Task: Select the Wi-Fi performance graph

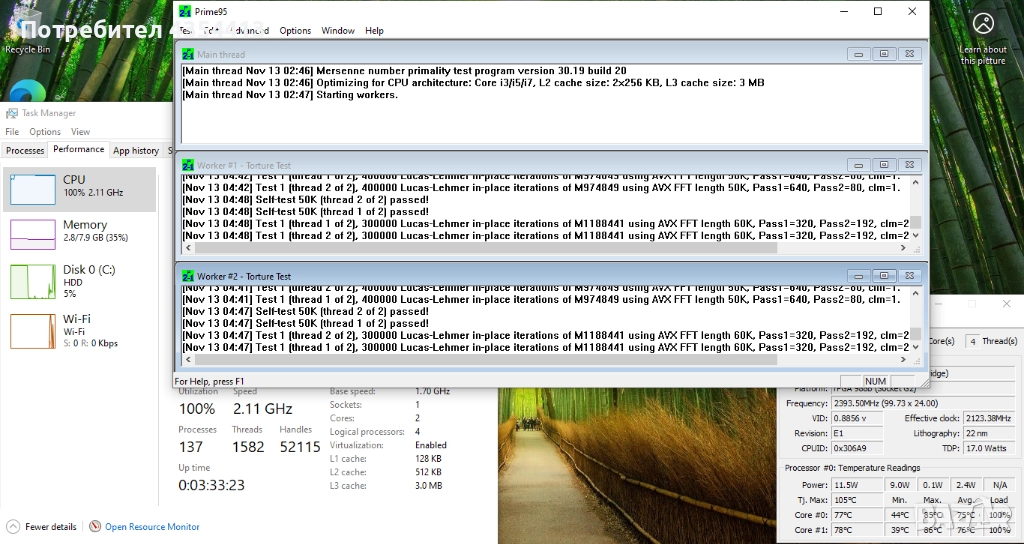Action: point(33,331)
